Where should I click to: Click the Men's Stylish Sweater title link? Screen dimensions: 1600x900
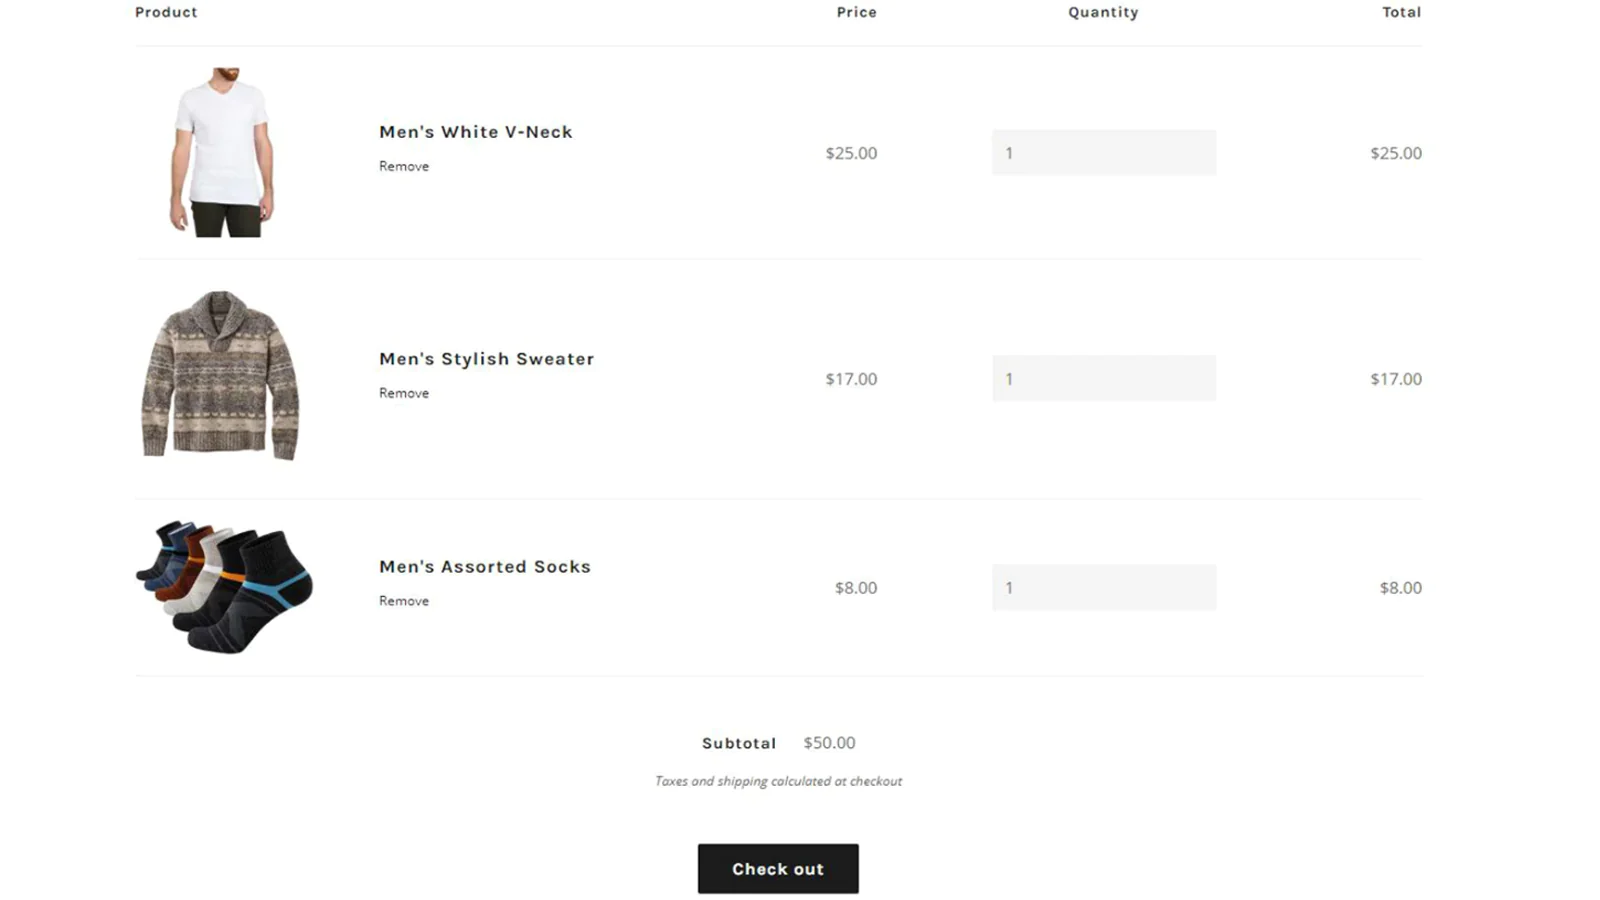[486, 359]
